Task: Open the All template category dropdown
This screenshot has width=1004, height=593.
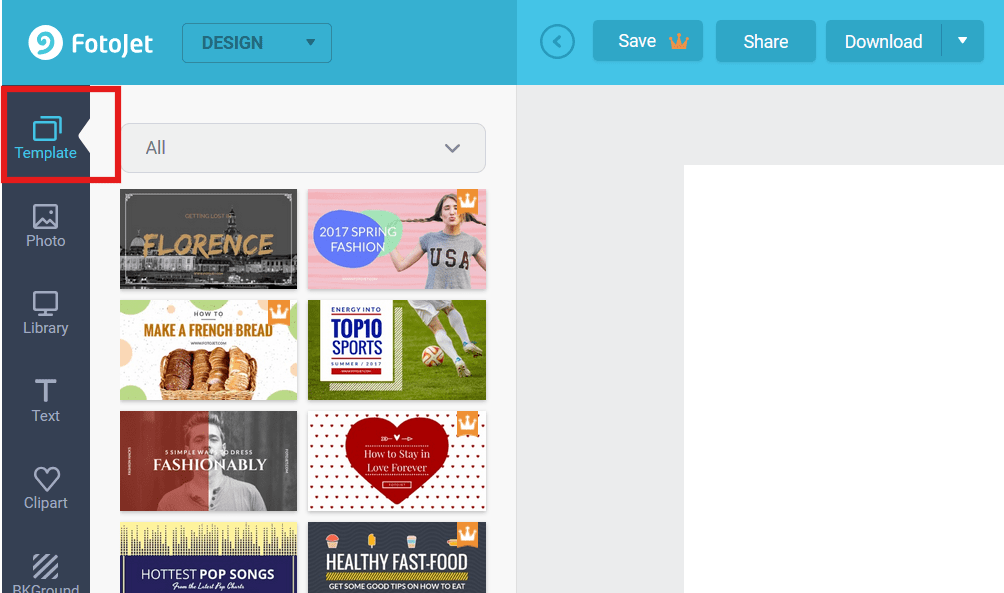Action: point(303,148)
